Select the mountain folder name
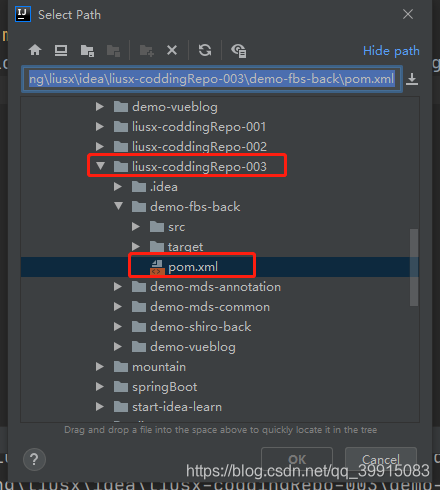440x490 pixels. (159, 367)
